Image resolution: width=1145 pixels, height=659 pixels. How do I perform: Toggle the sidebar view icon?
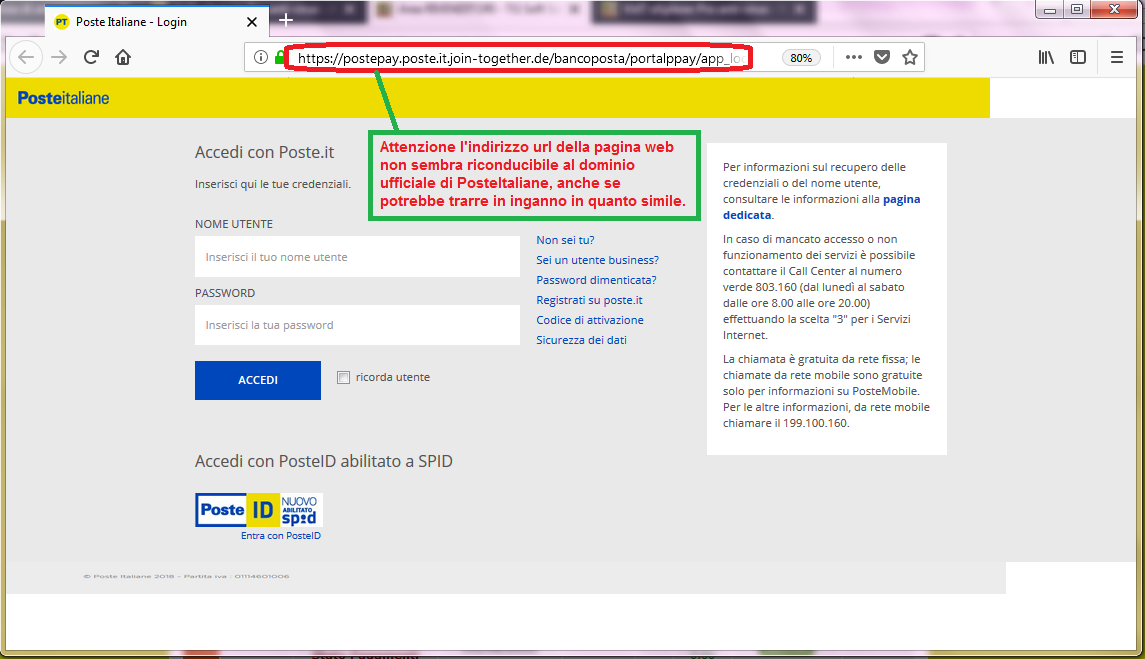(1078, 57)
